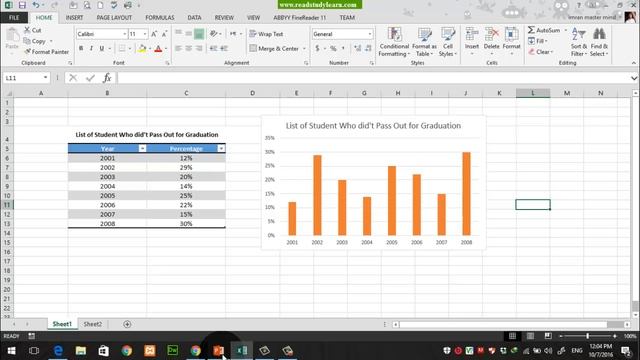Toggle Merge & Center
Screen dimensions: 640x360
[x=274, y=49]
